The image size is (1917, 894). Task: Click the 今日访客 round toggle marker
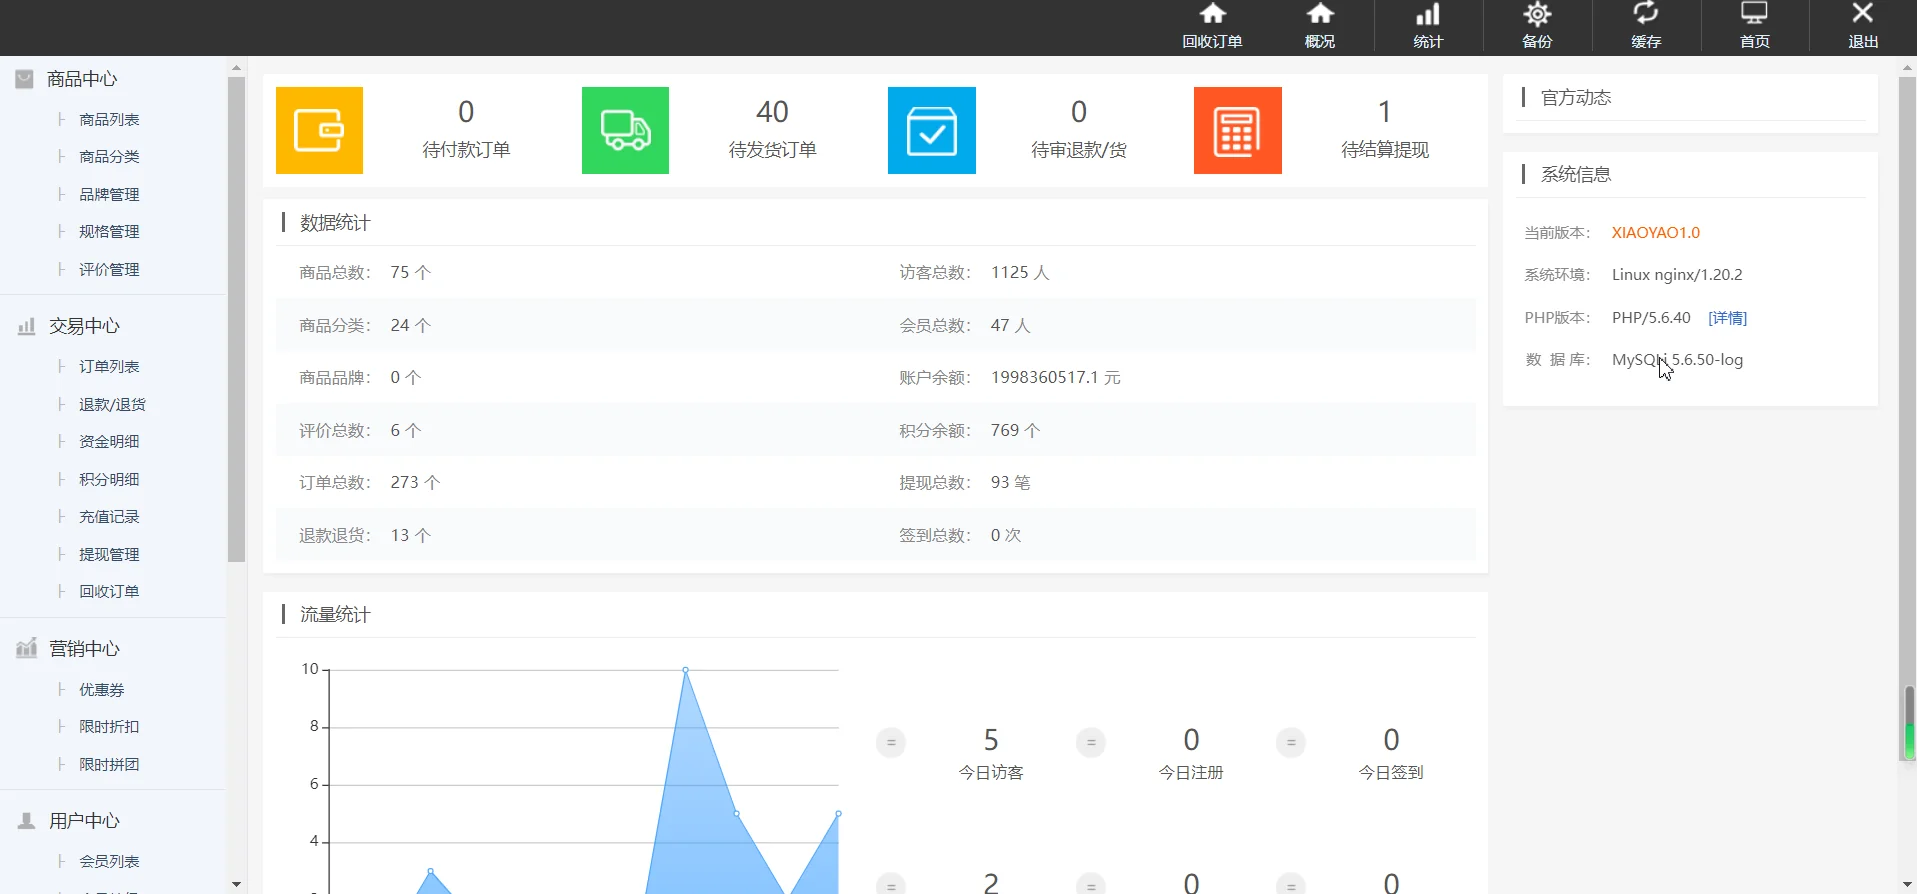(x=890, y=743)
